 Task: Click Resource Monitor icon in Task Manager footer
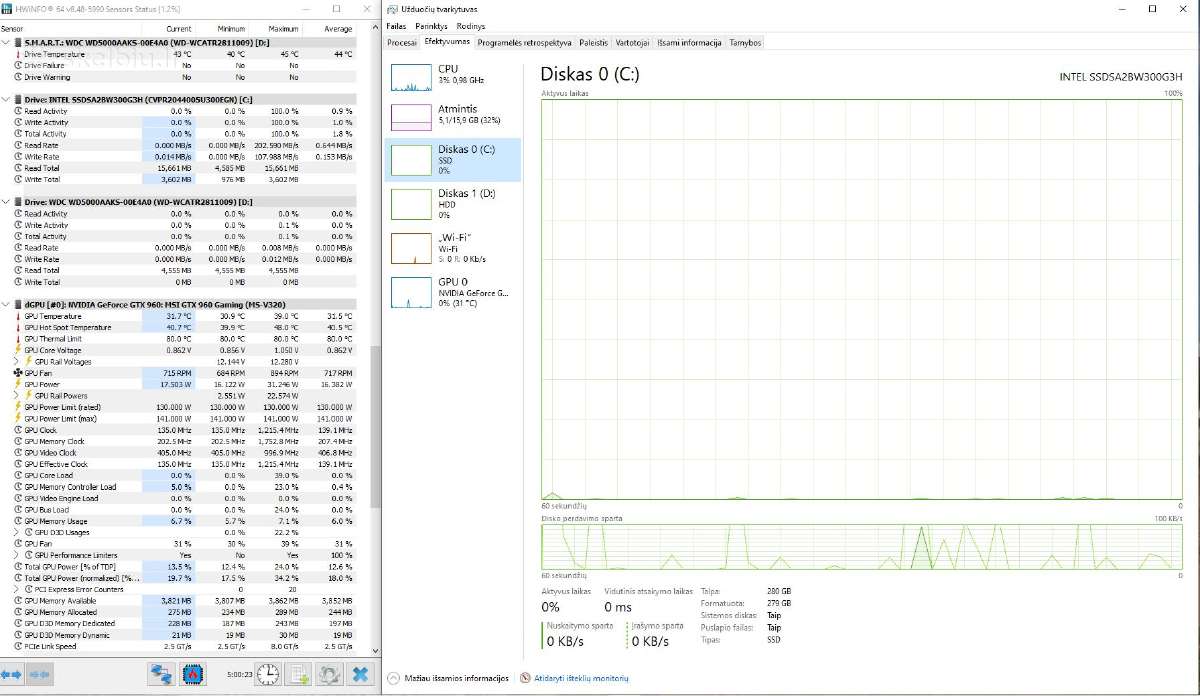[525, 678]
